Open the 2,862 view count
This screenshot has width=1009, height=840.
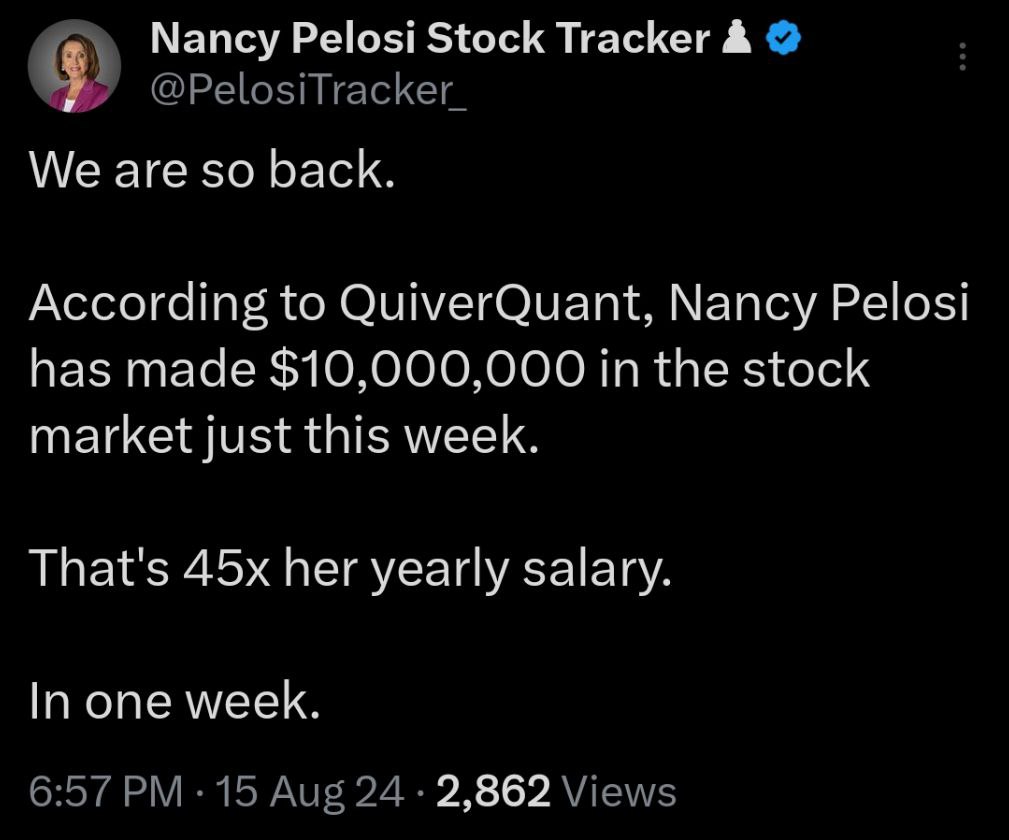click(493, 792)
